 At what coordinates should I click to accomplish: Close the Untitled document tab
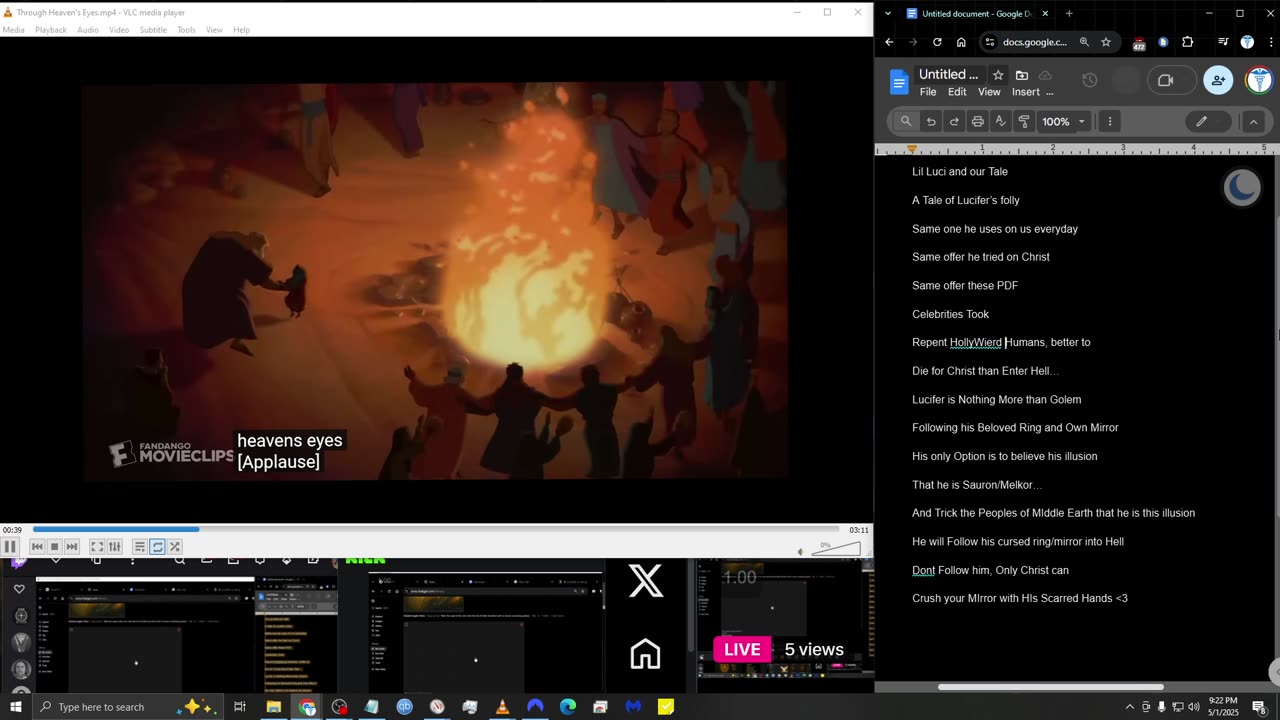click(x=1045, y=13)
